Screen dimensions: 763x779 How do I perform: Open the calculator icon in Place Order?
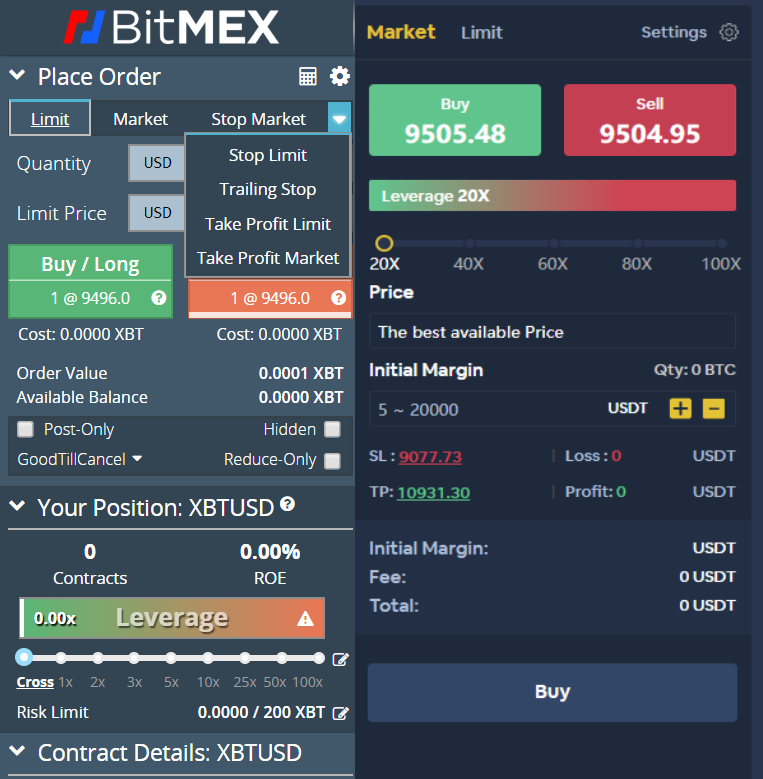[308, 77]
